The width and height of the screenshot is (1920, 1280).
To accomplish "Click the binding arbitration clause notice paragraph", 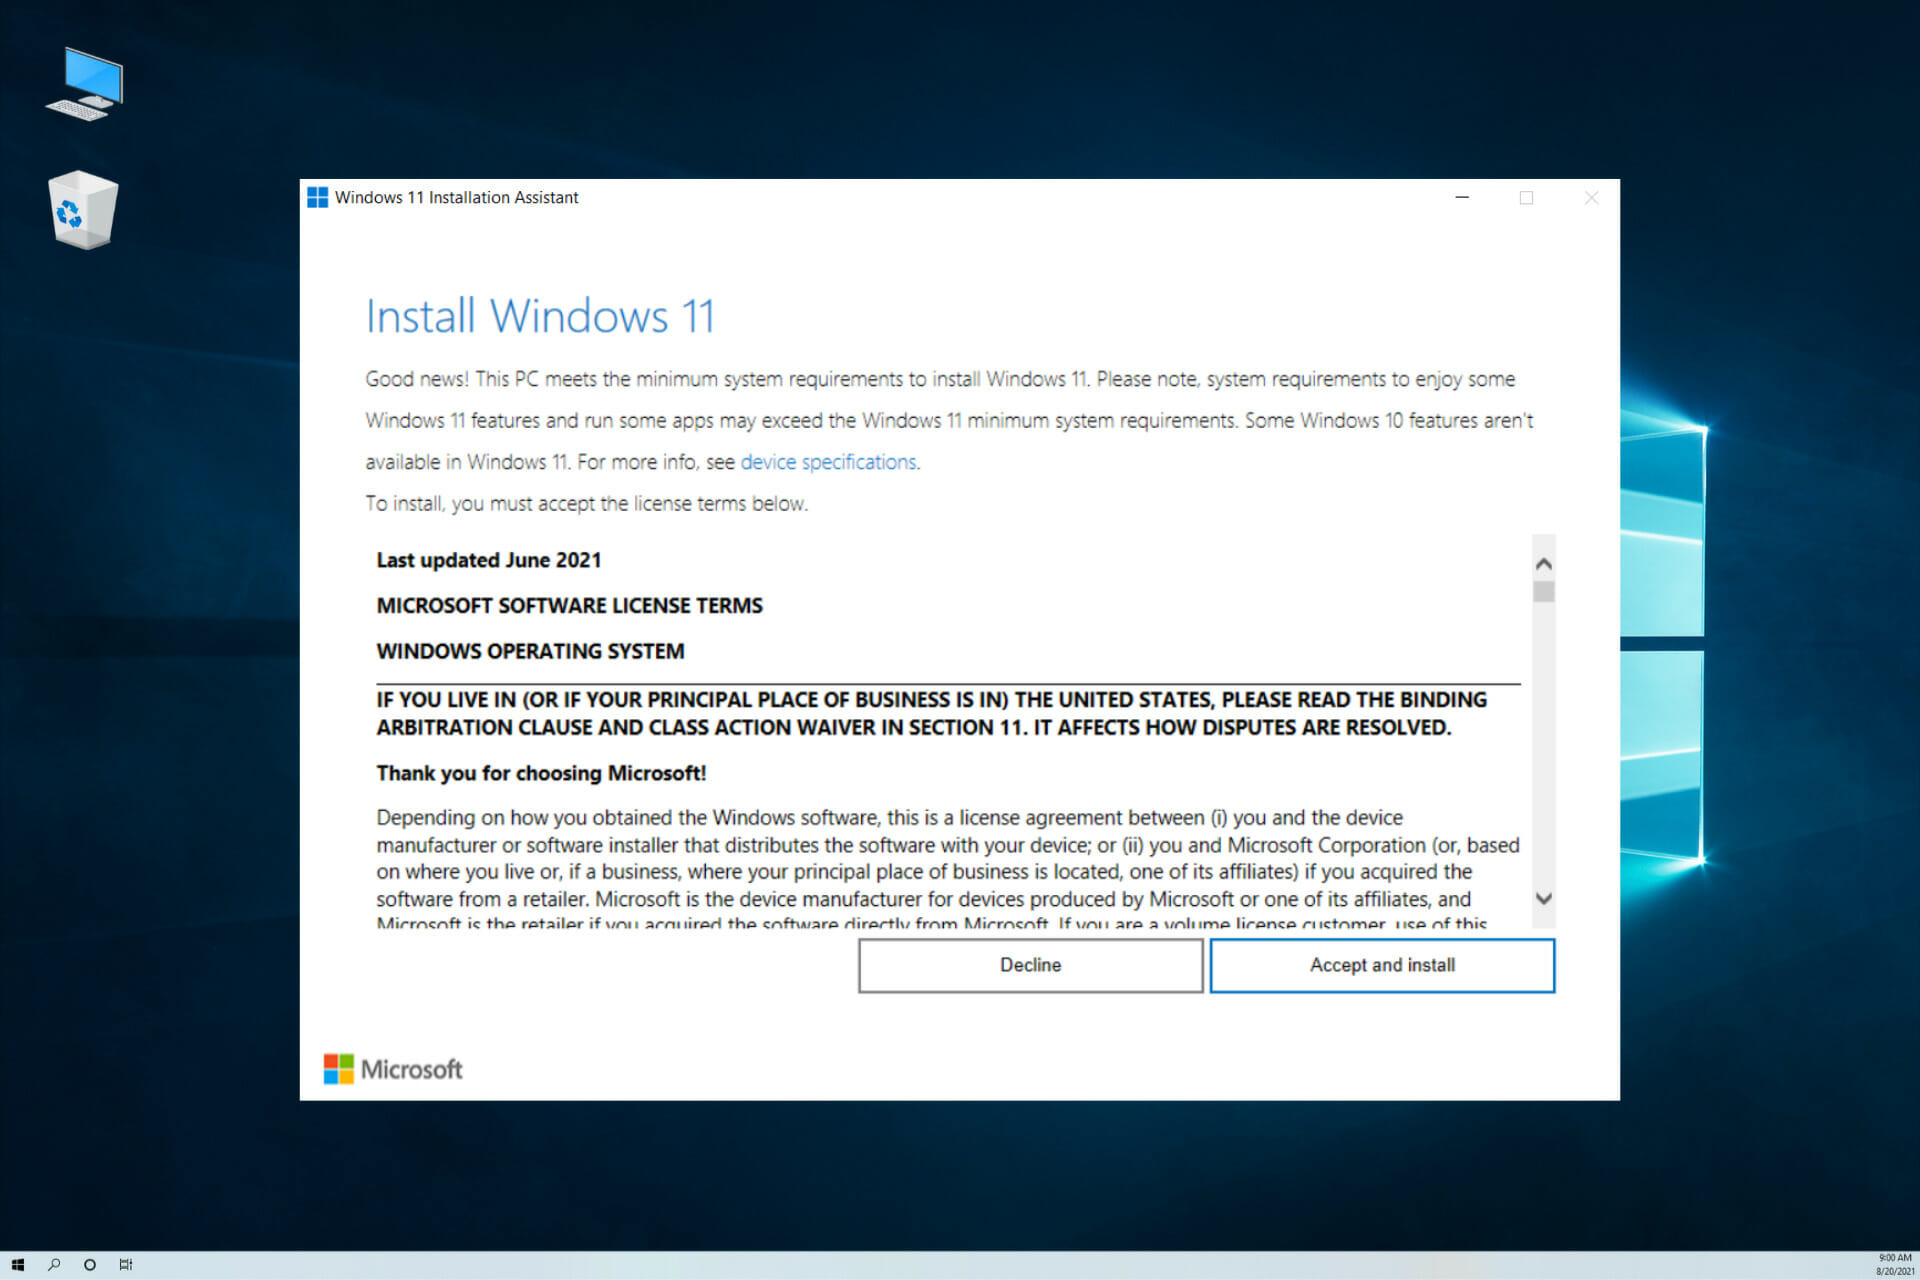I will coord(931,713).
